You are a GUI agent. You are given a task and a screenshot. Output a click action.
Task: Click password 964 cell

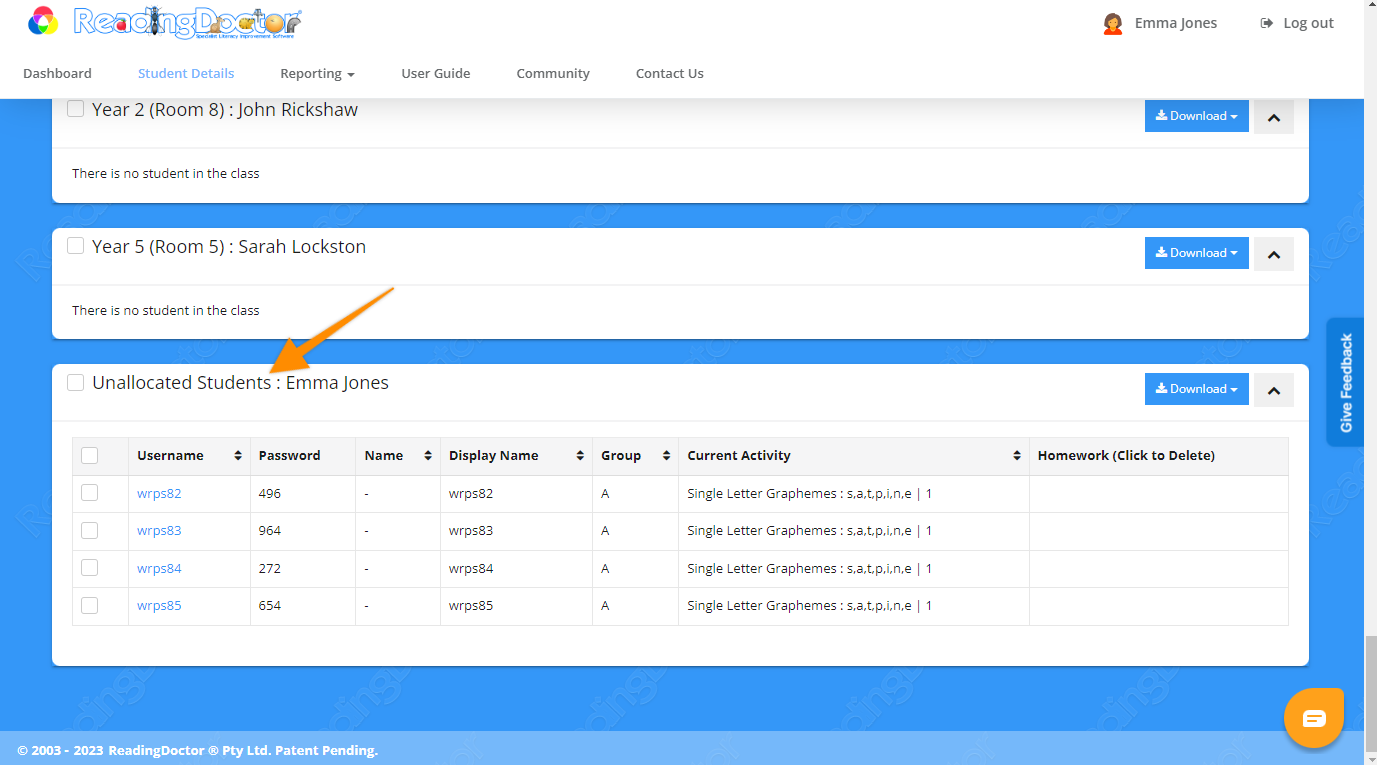click(303, 530)
